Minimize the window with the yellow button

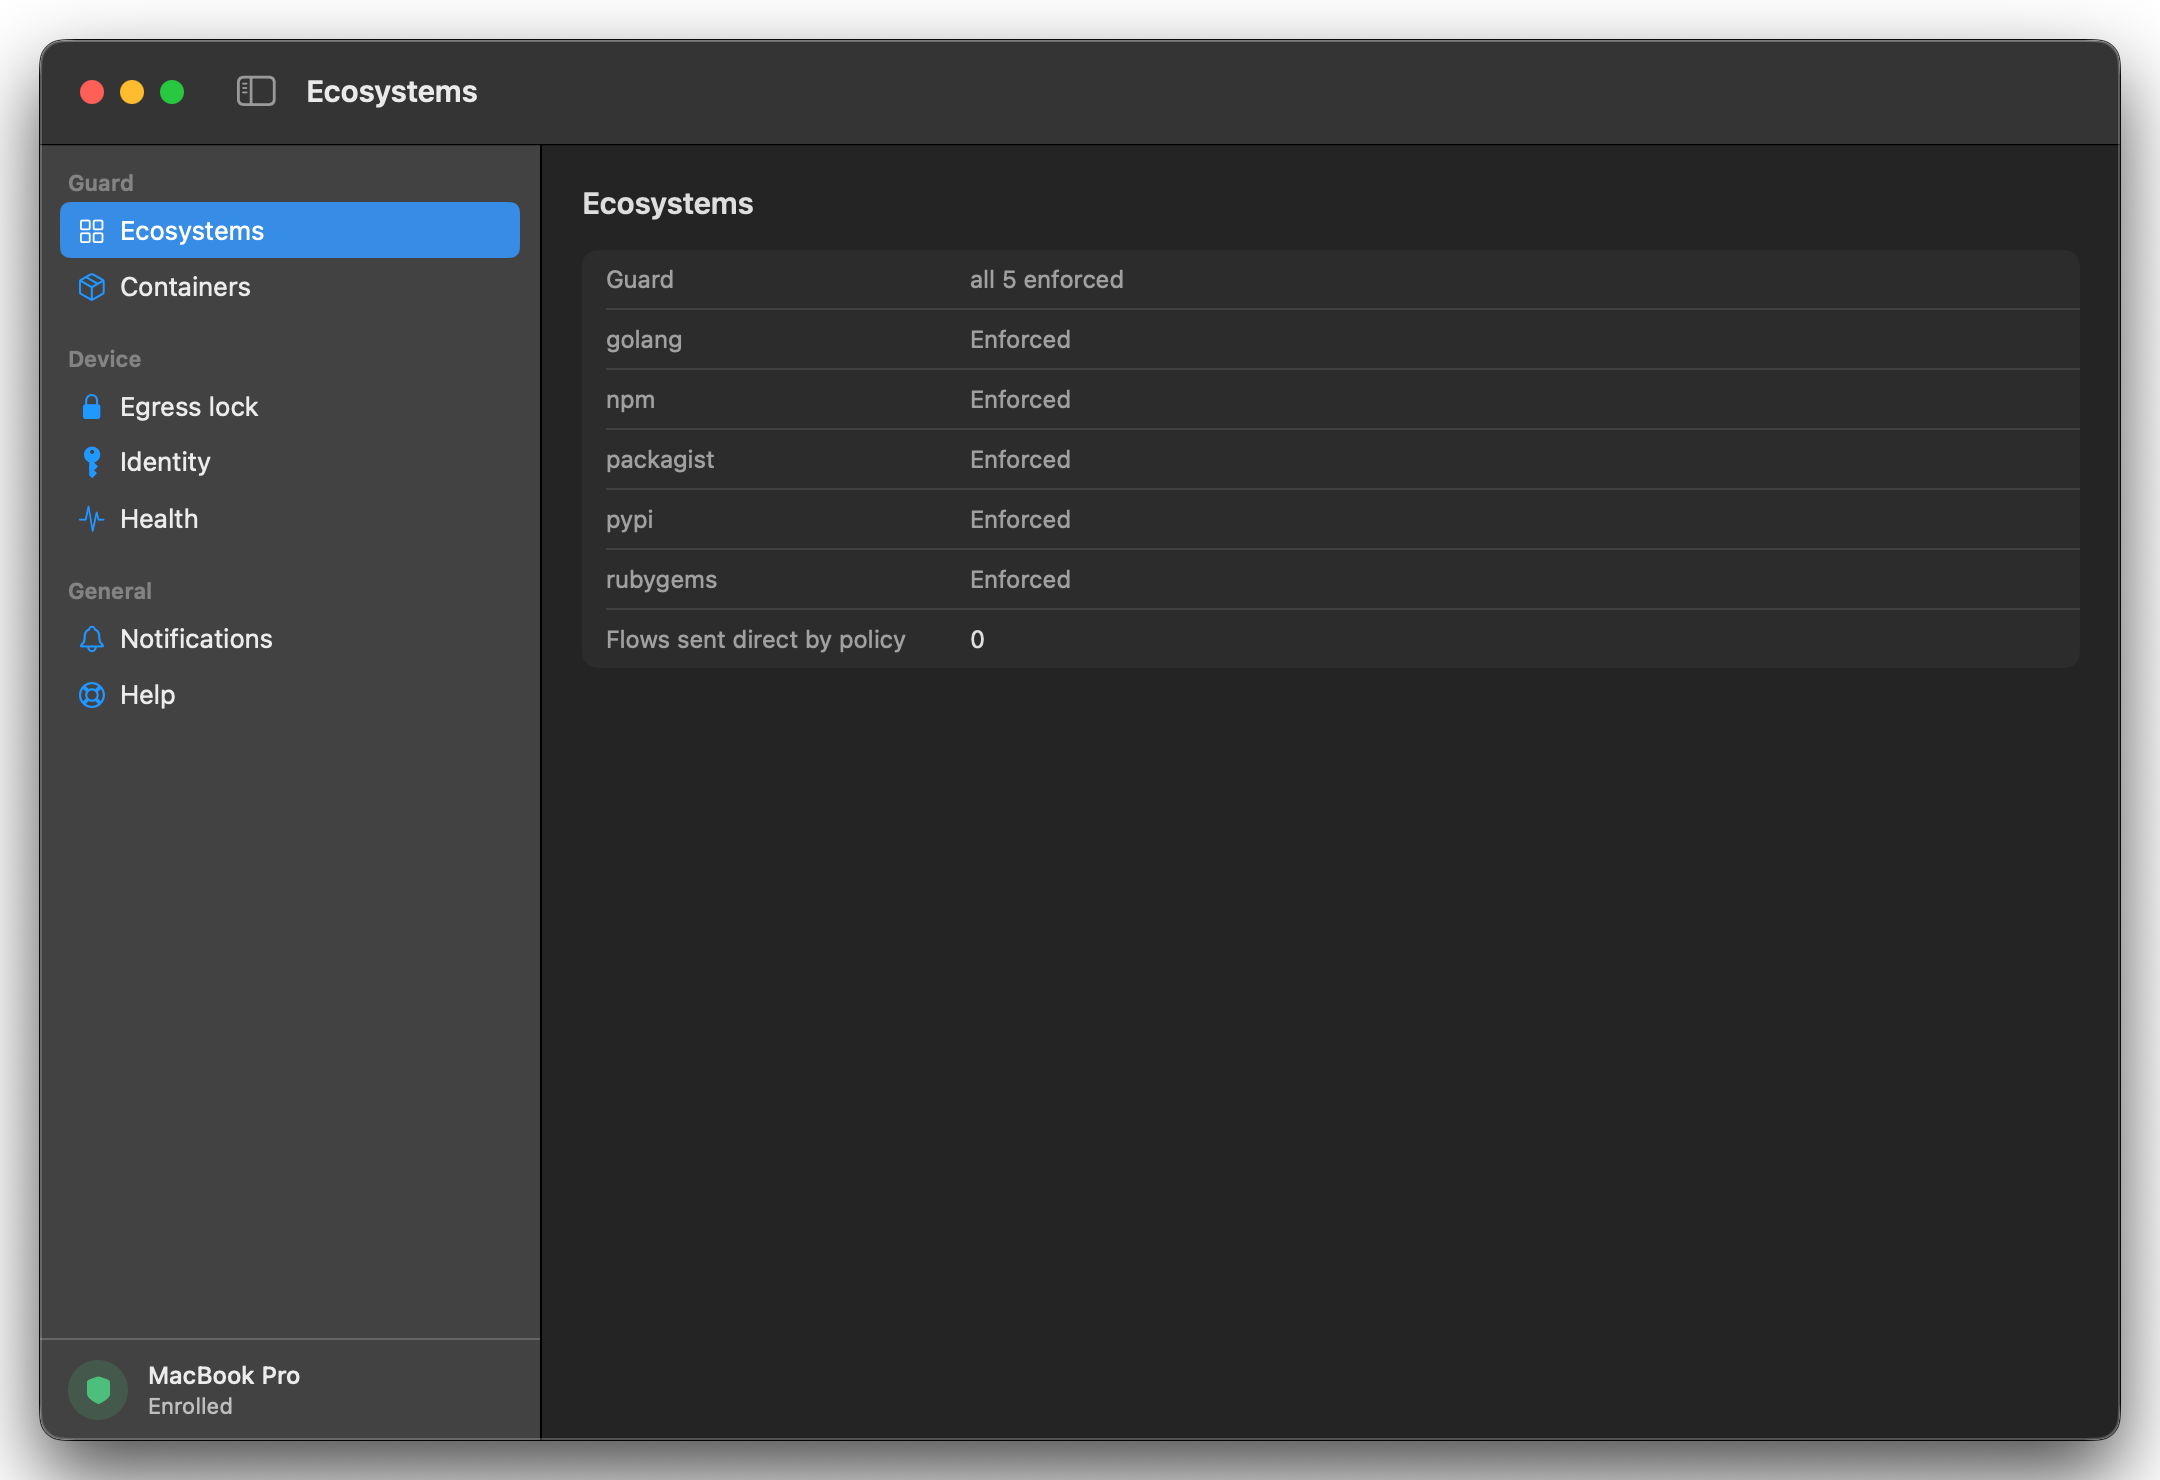(x=132, y=92)
